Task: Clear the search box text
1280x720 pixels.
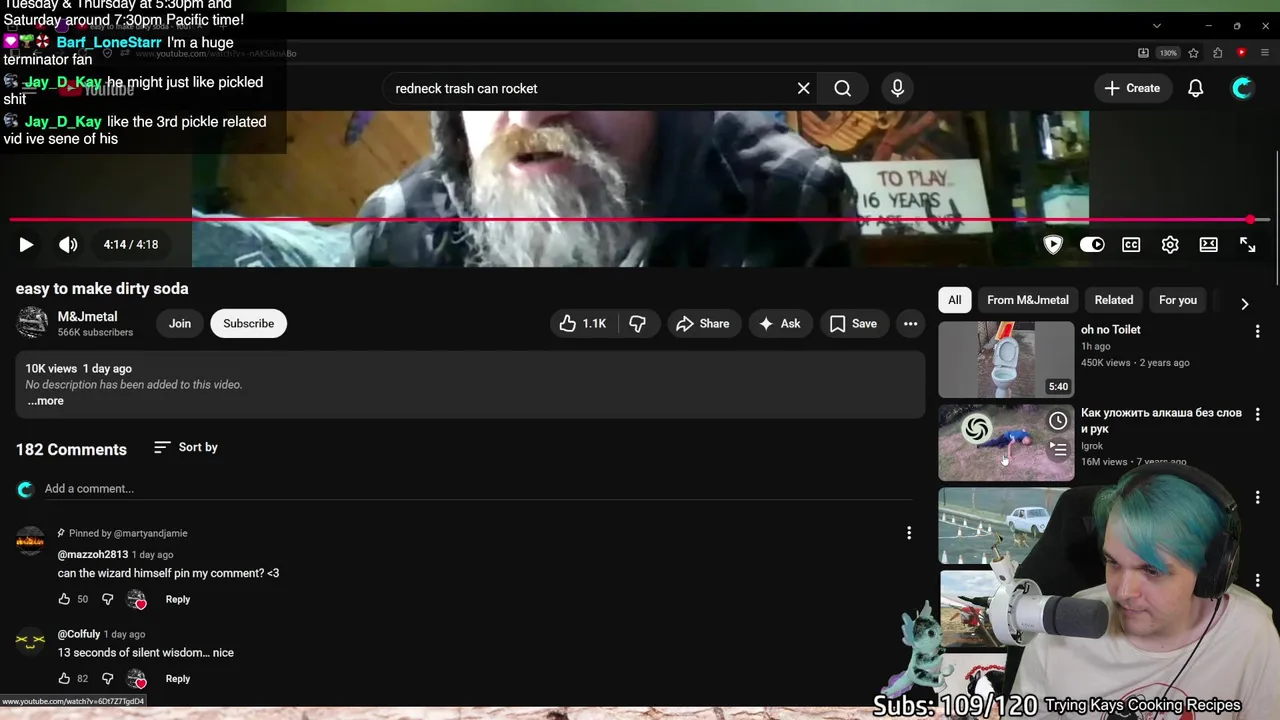Action: (803, 88)
